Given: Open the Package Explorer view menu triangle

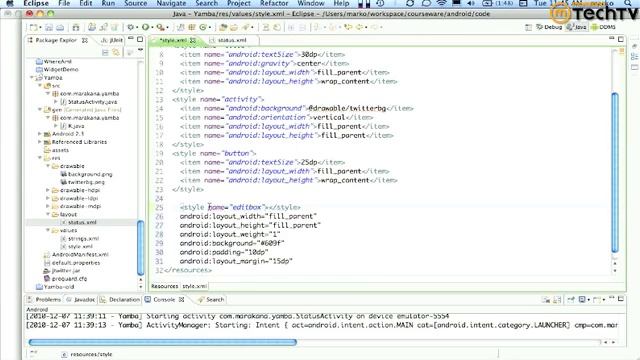Looking at the screenshot, I should 140,49.
